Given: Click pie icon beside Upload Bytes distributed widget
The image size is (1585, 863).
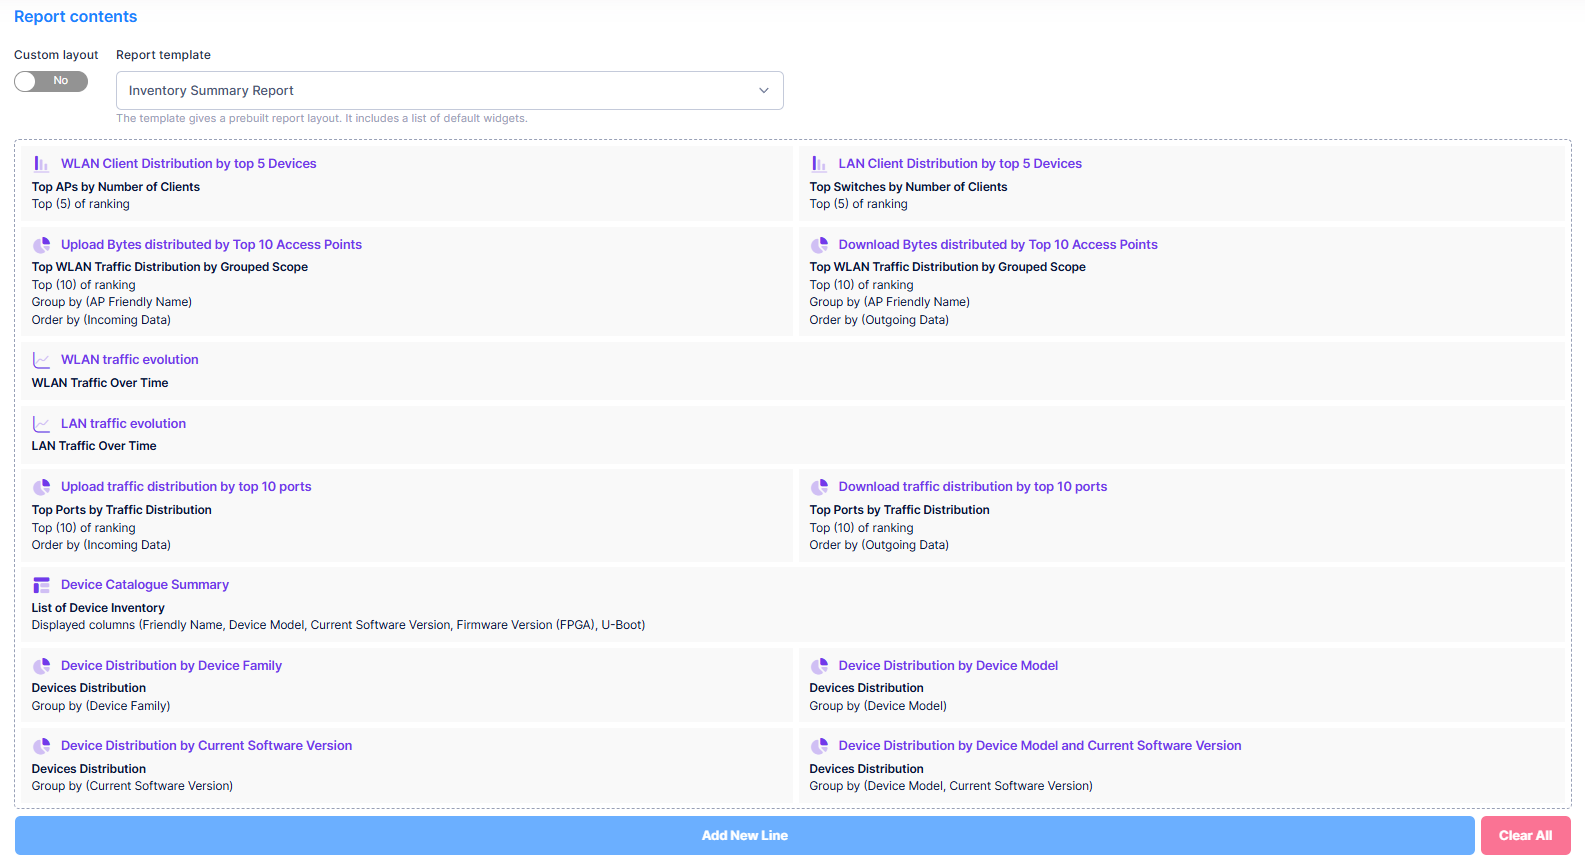Looking at the screenshot, I should pyautogui.click(x=41, y=245).
